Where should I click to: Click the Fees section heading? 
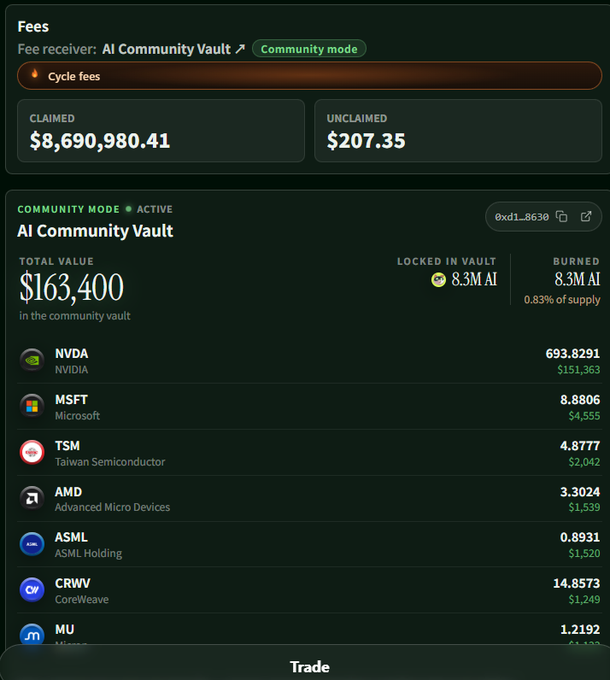pos(33,26)
